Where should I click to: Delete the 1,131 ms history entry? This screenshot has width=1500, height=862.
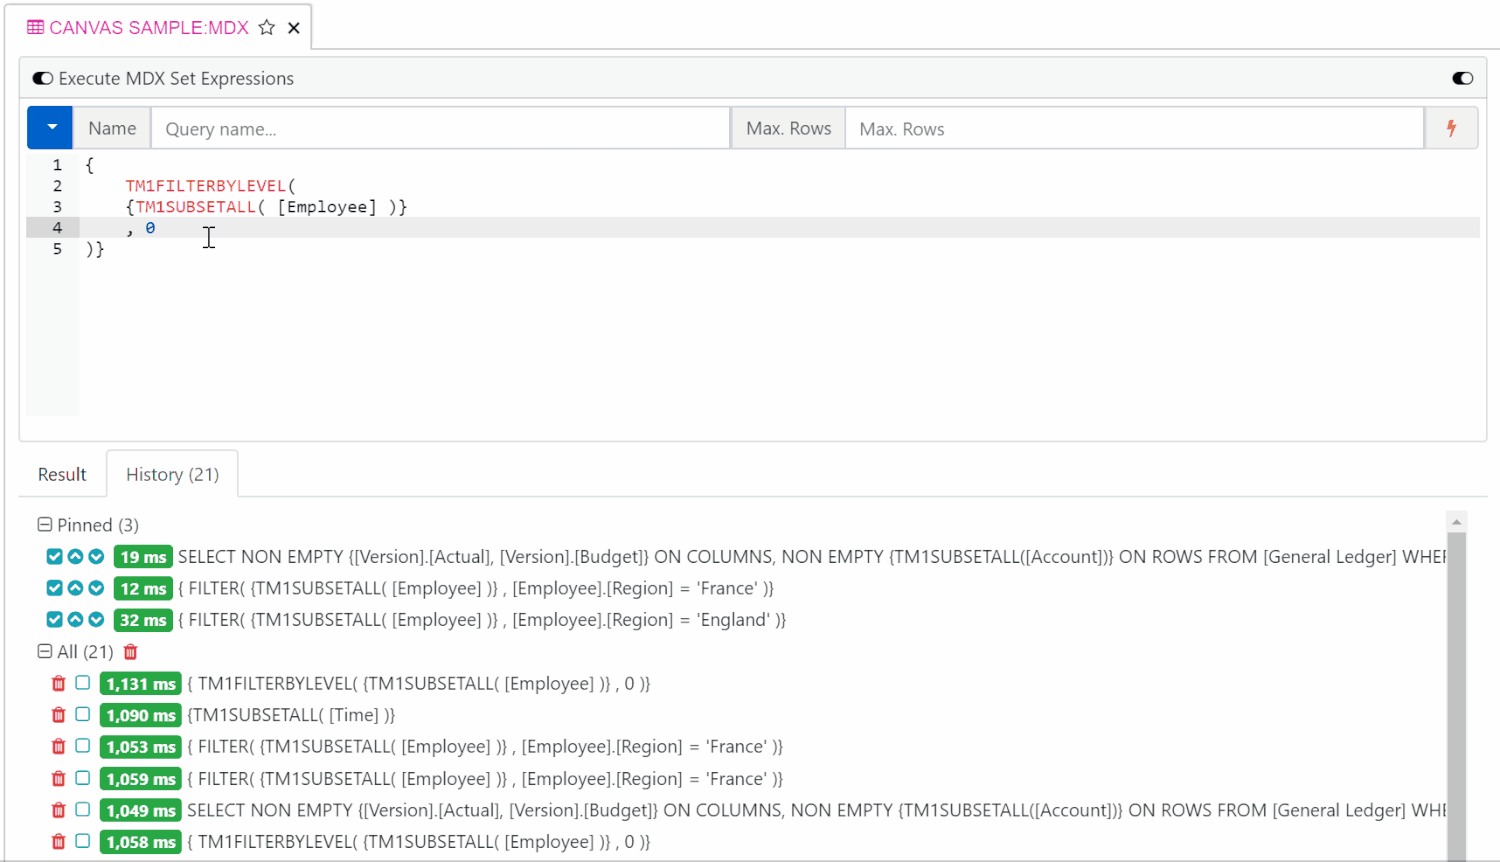click(x=58, y=683)
